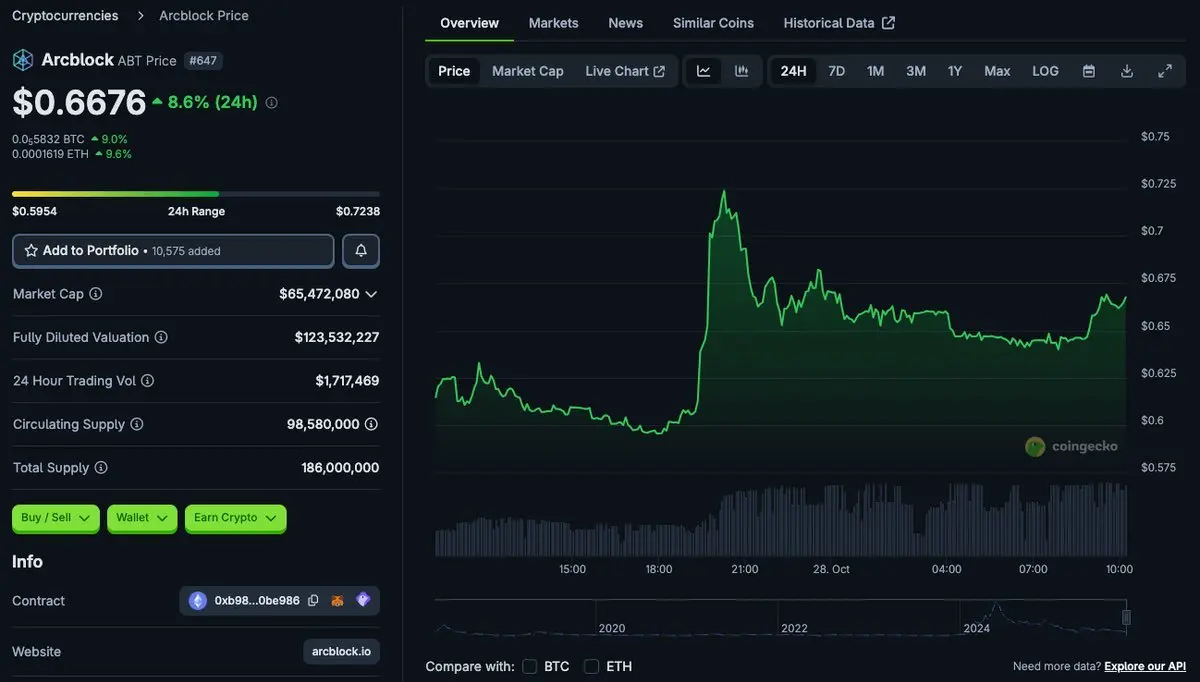Select the 3M time range
Viewport: 1200px width, 682px height.
pyautogui.click(x=916, y=71)
